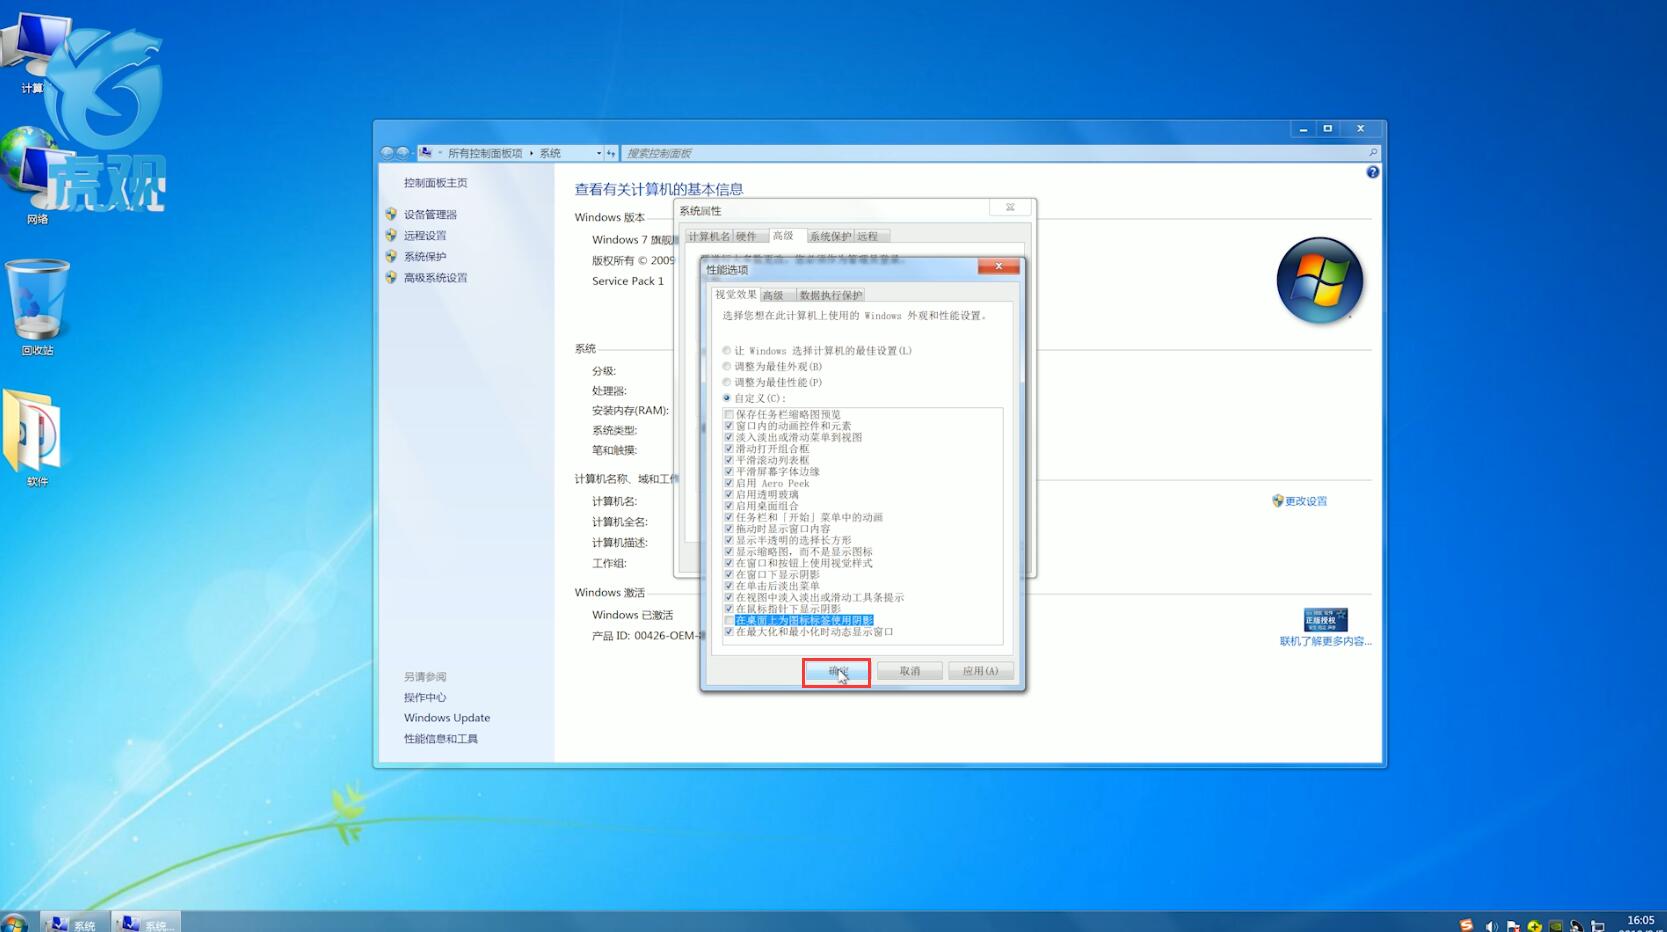Expand breadcrumb arrow after 所有控制面板项
Image resolution: width=1667 pixels, height=932 pixels.
[531, 153]
